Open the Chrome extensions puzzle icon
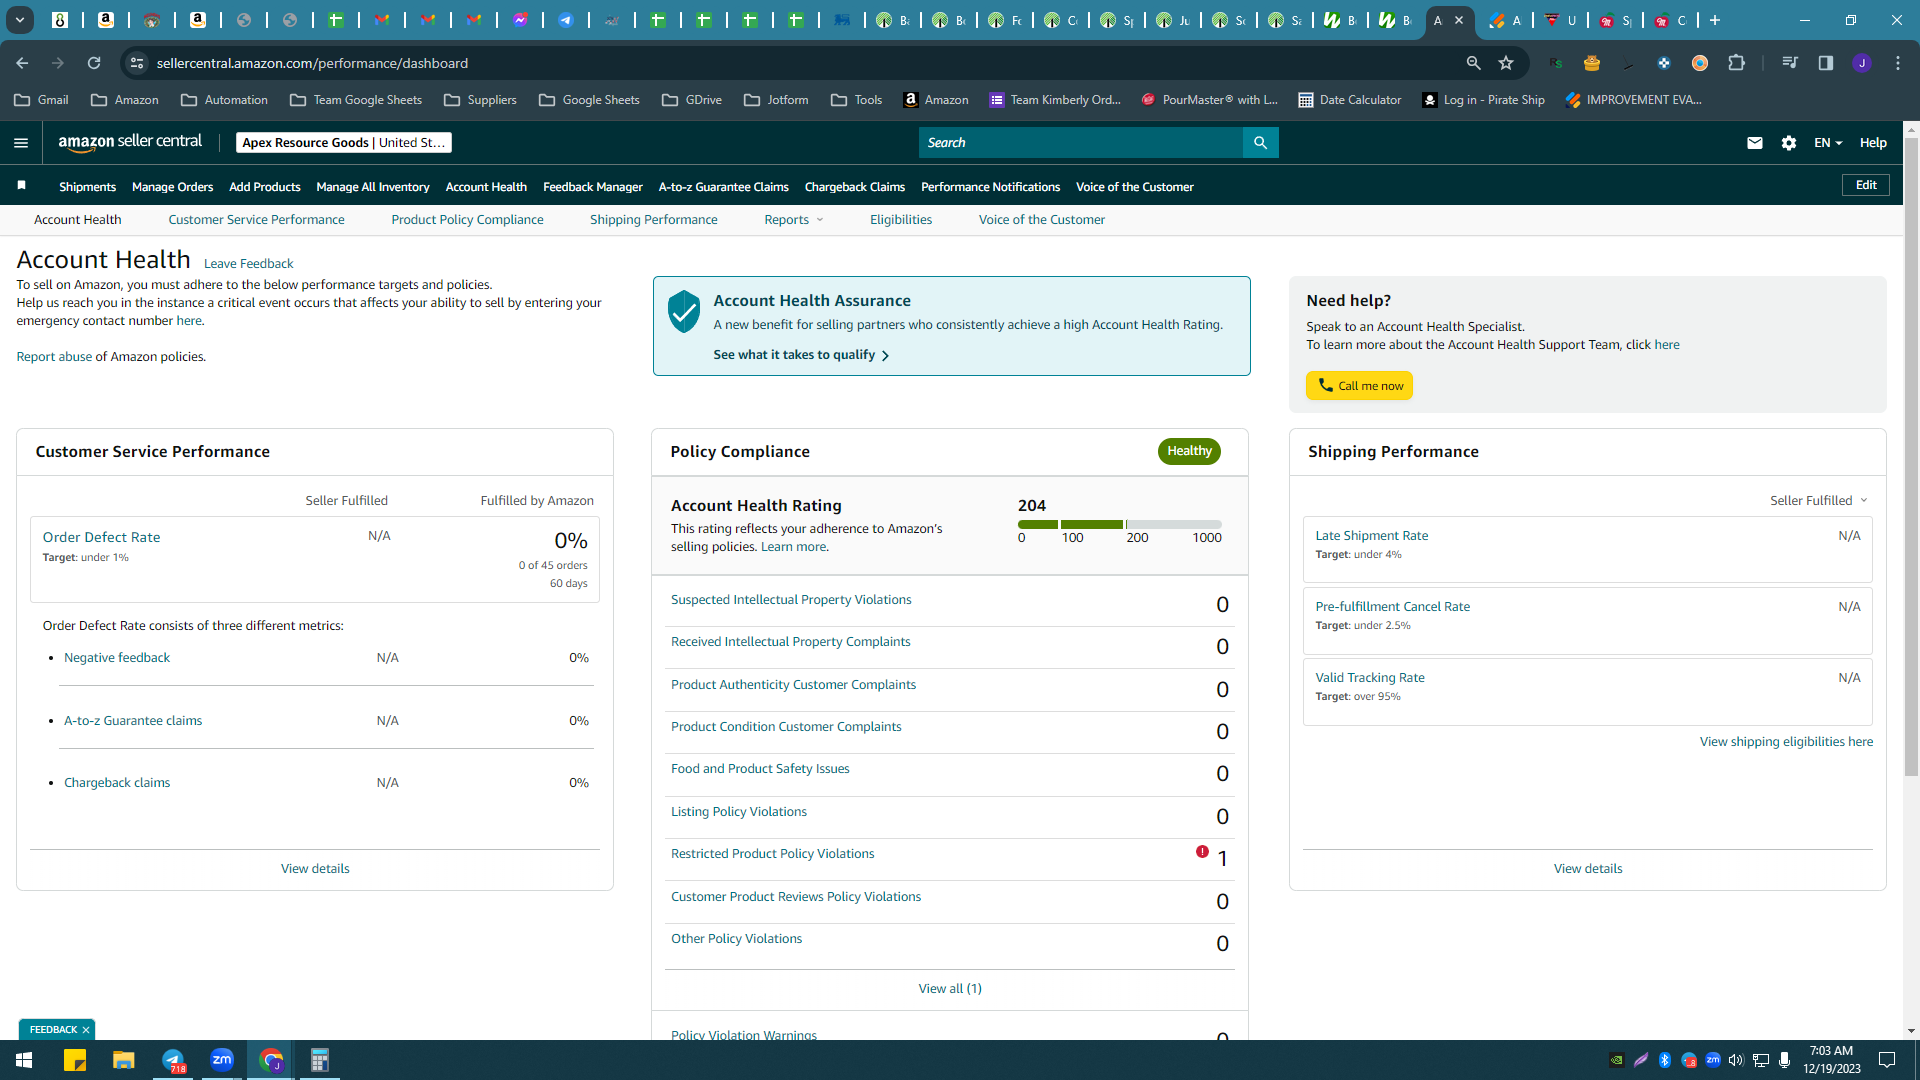 (1737, 63)
